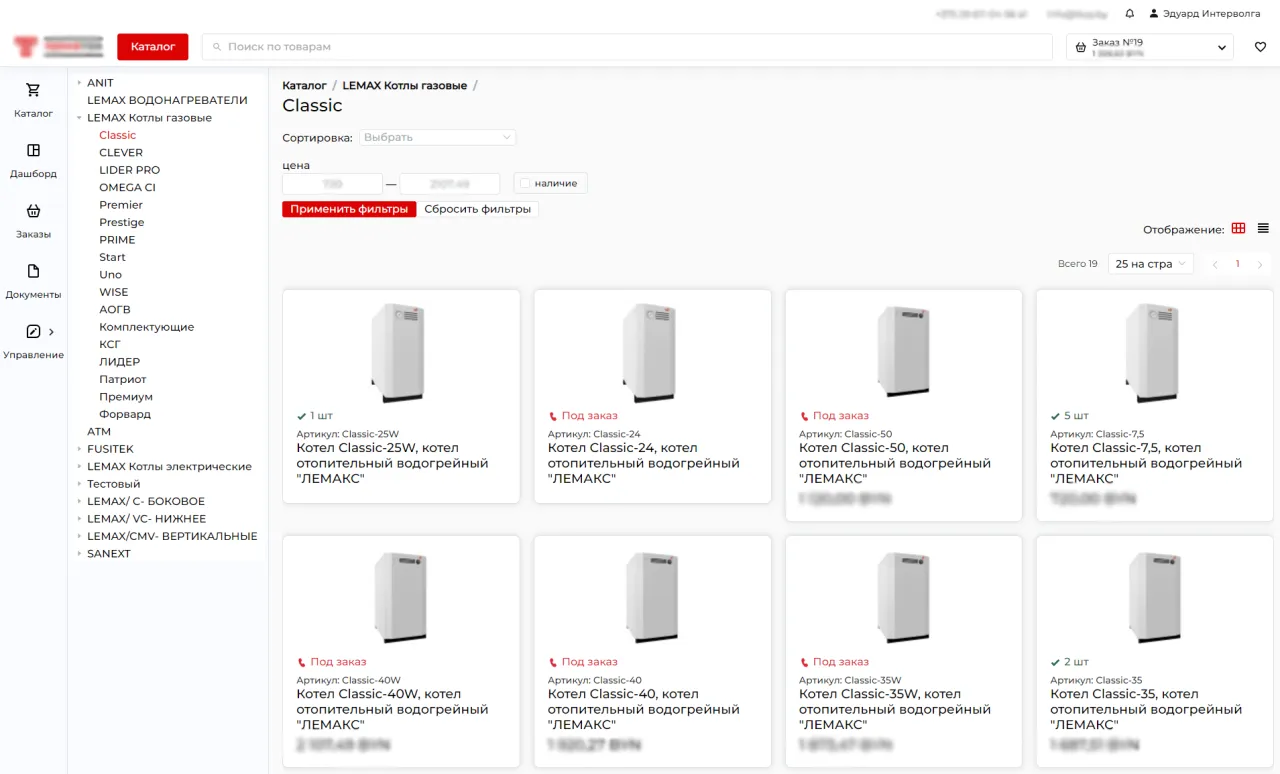Open the Сортировка dropdown
Screen dimensions: 1280x774
pos(437,137)
